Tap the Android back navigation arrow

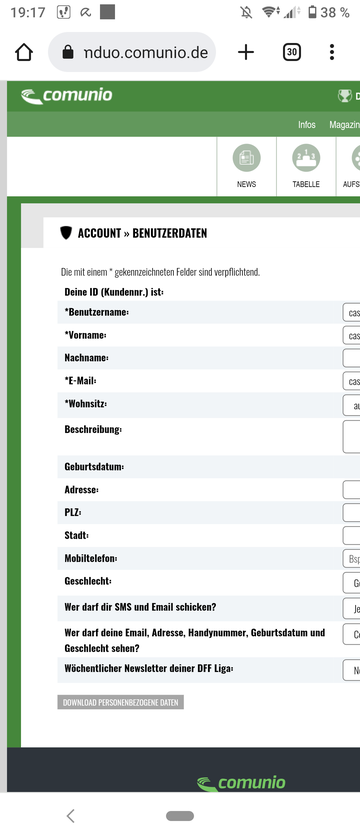70,816
